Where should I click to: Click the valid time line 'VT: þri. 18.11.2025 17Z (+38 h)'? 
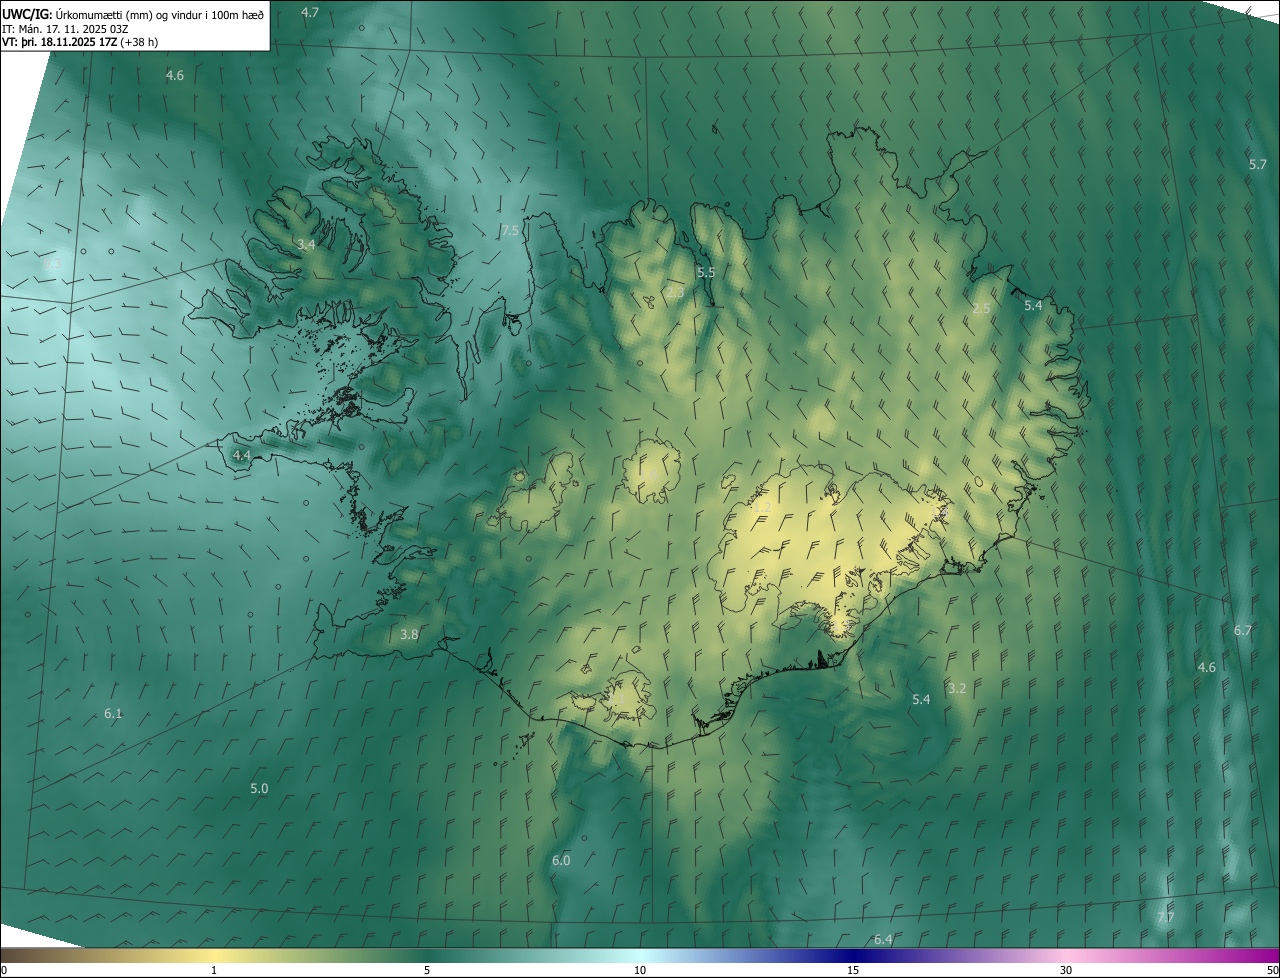(x=80, y=42)
